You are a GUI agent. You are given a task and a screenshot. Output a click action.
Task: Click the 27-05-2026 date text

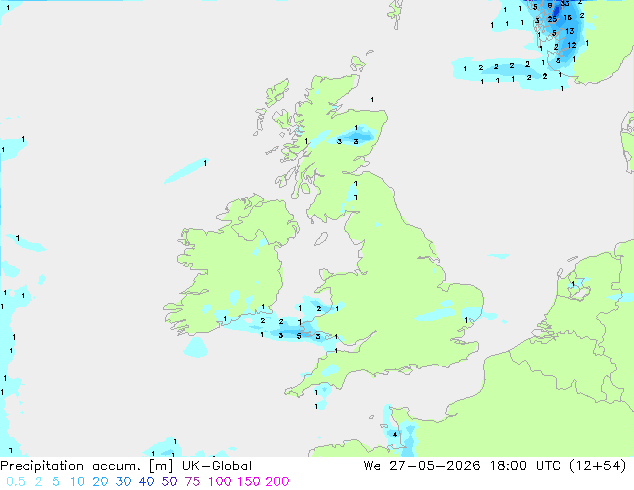click(x=435, y=466)
